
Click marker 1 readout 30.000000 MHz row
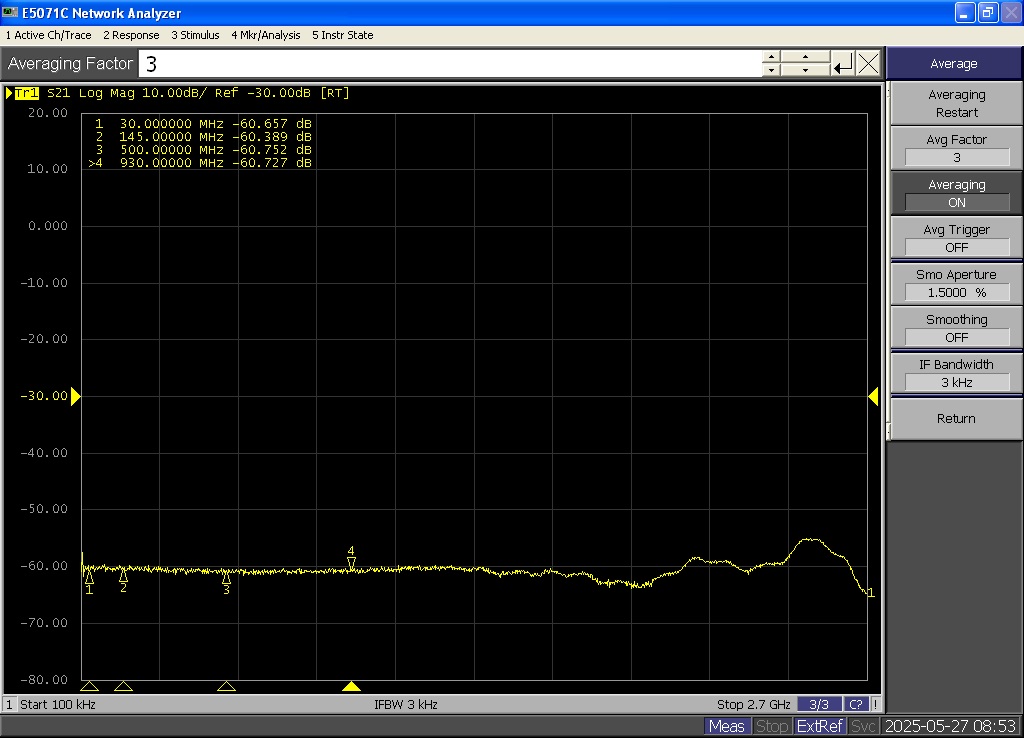(202, 123)
